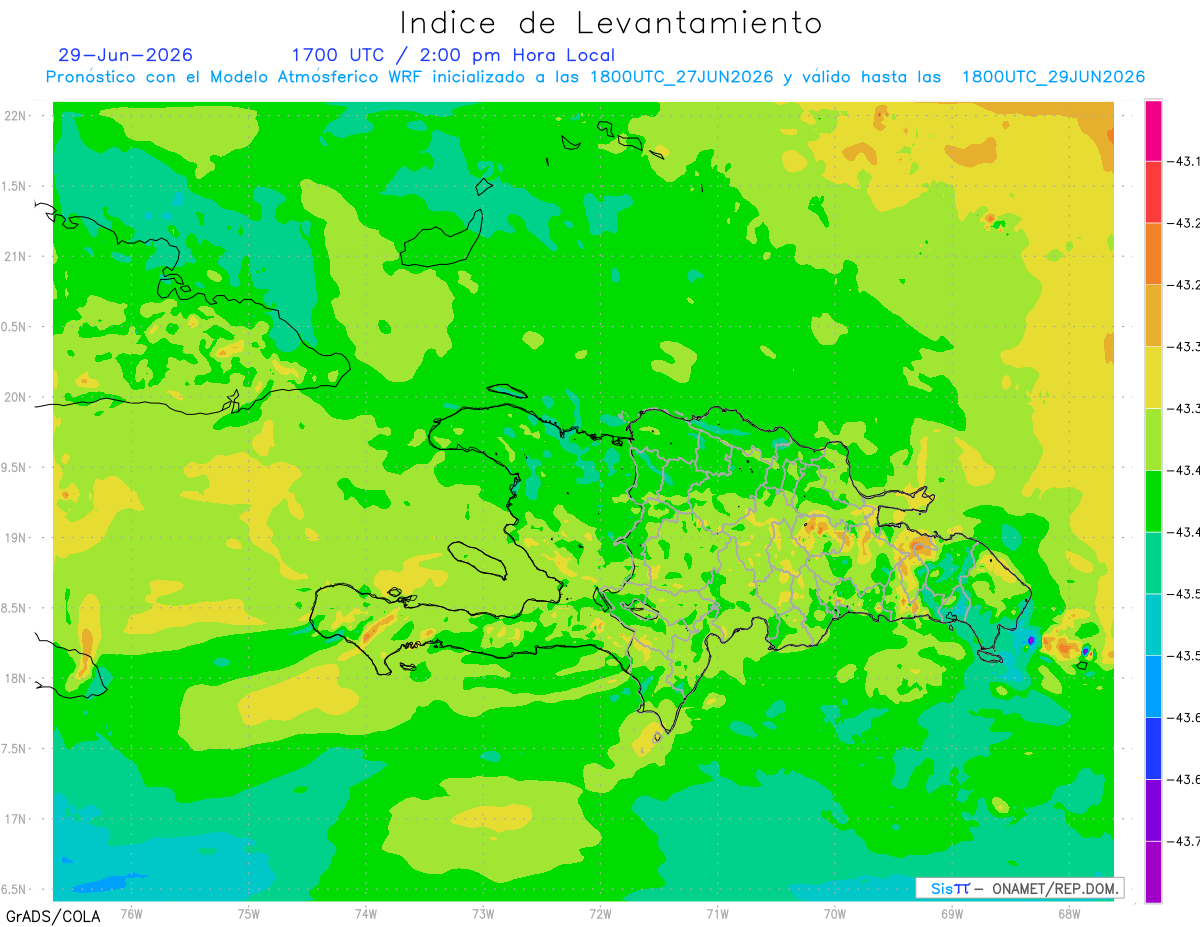The width and height of the screenshot is (1200, 927).
Task: Click the "8.5N" latitude label
Action: coord(15,608)
